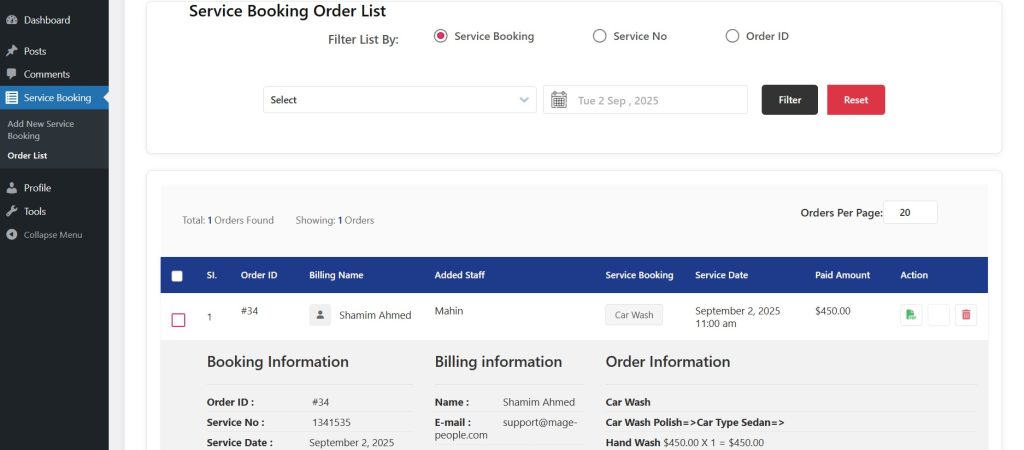Click the Comments bubble icon in the sidebar
Image resolution: width=1024 pixels, height=450 pixels.
point(12,74)
